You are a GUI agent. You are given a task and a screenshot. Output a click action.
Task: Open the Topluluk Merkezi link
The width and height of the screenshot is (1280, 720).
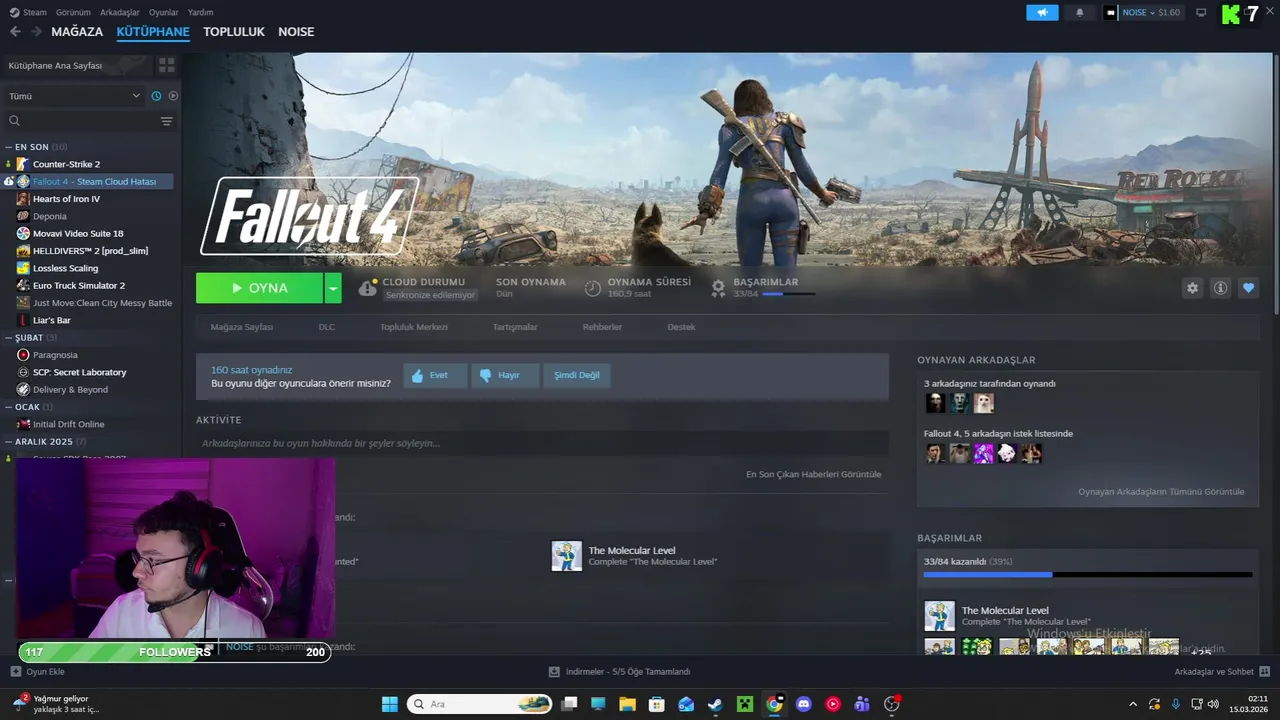pyautogui.click(x=414, y=327)
